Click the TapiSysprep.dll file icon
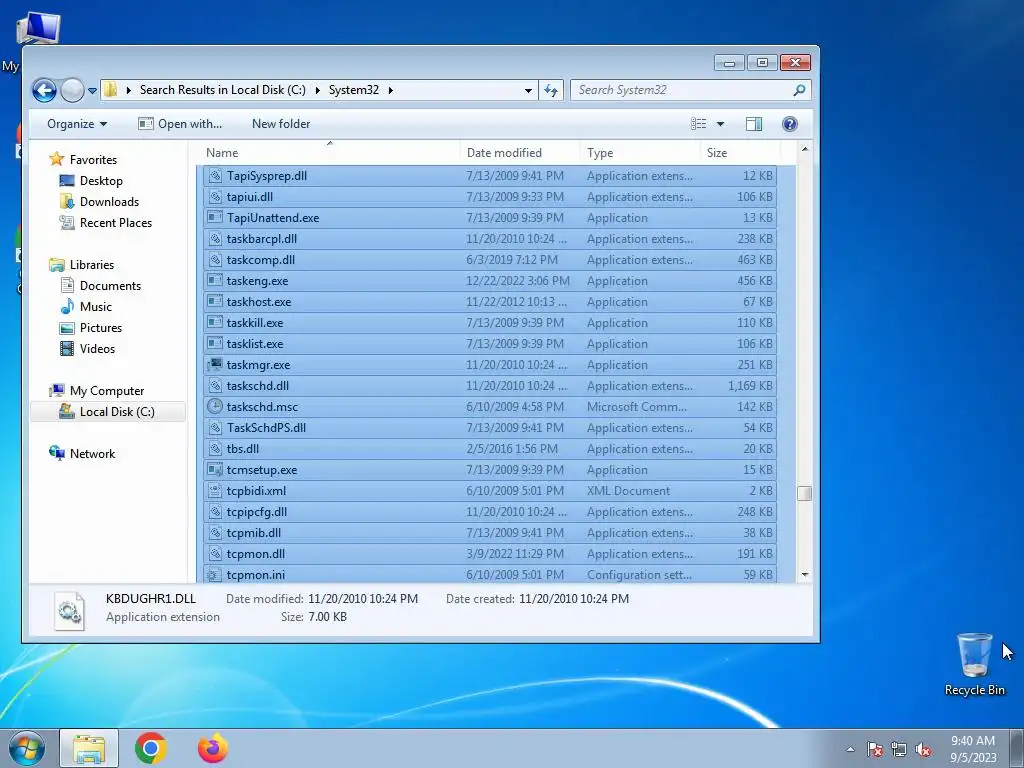This screenshot has width=1024, height=768. 214,176
